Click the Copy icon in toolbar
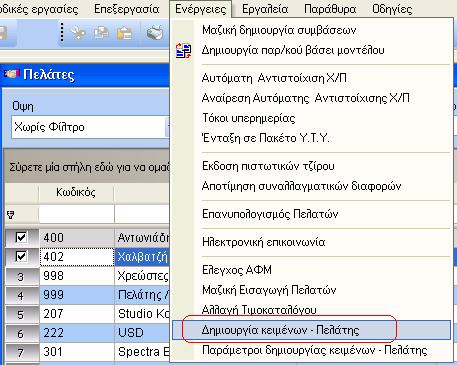The width and height of the screenshot is (457, 365). point(101,33)
